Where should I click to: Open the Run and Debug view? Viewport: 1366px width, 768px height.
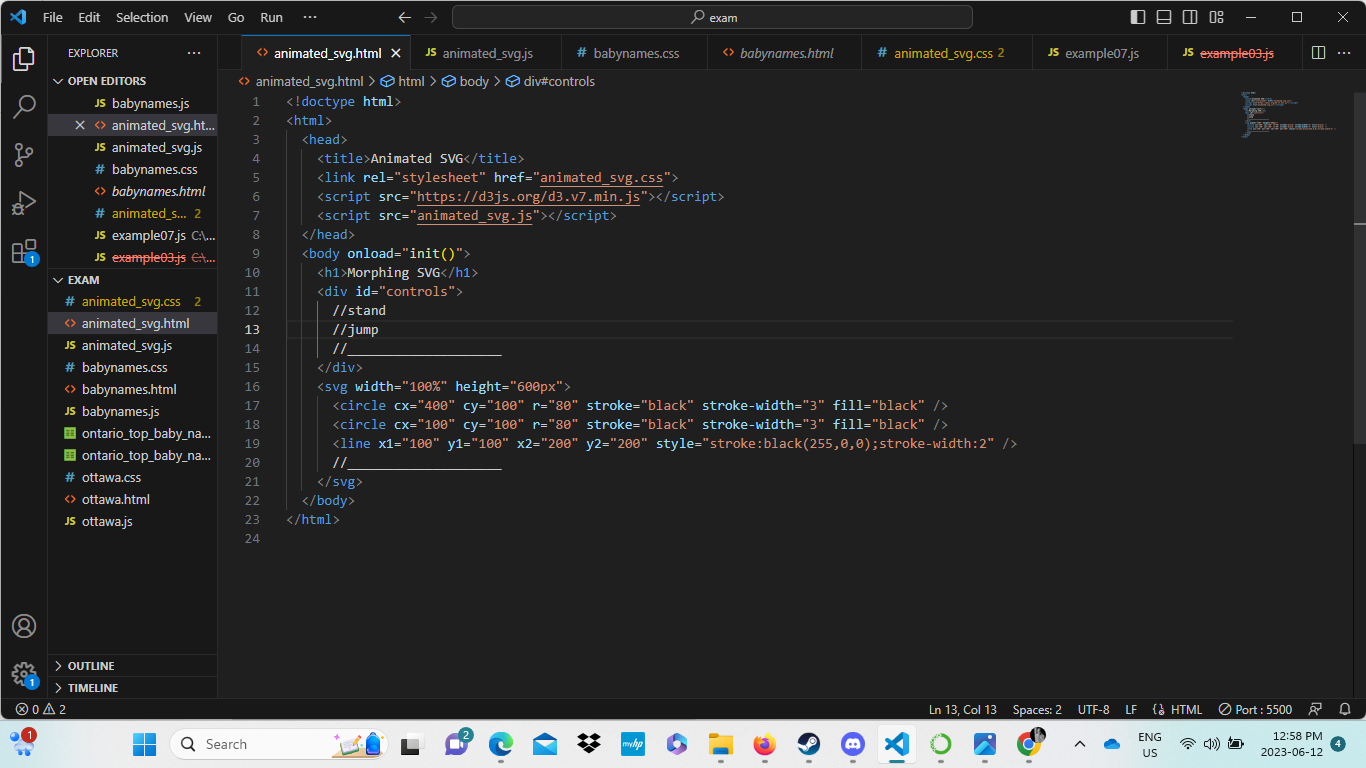pos(24,203)
